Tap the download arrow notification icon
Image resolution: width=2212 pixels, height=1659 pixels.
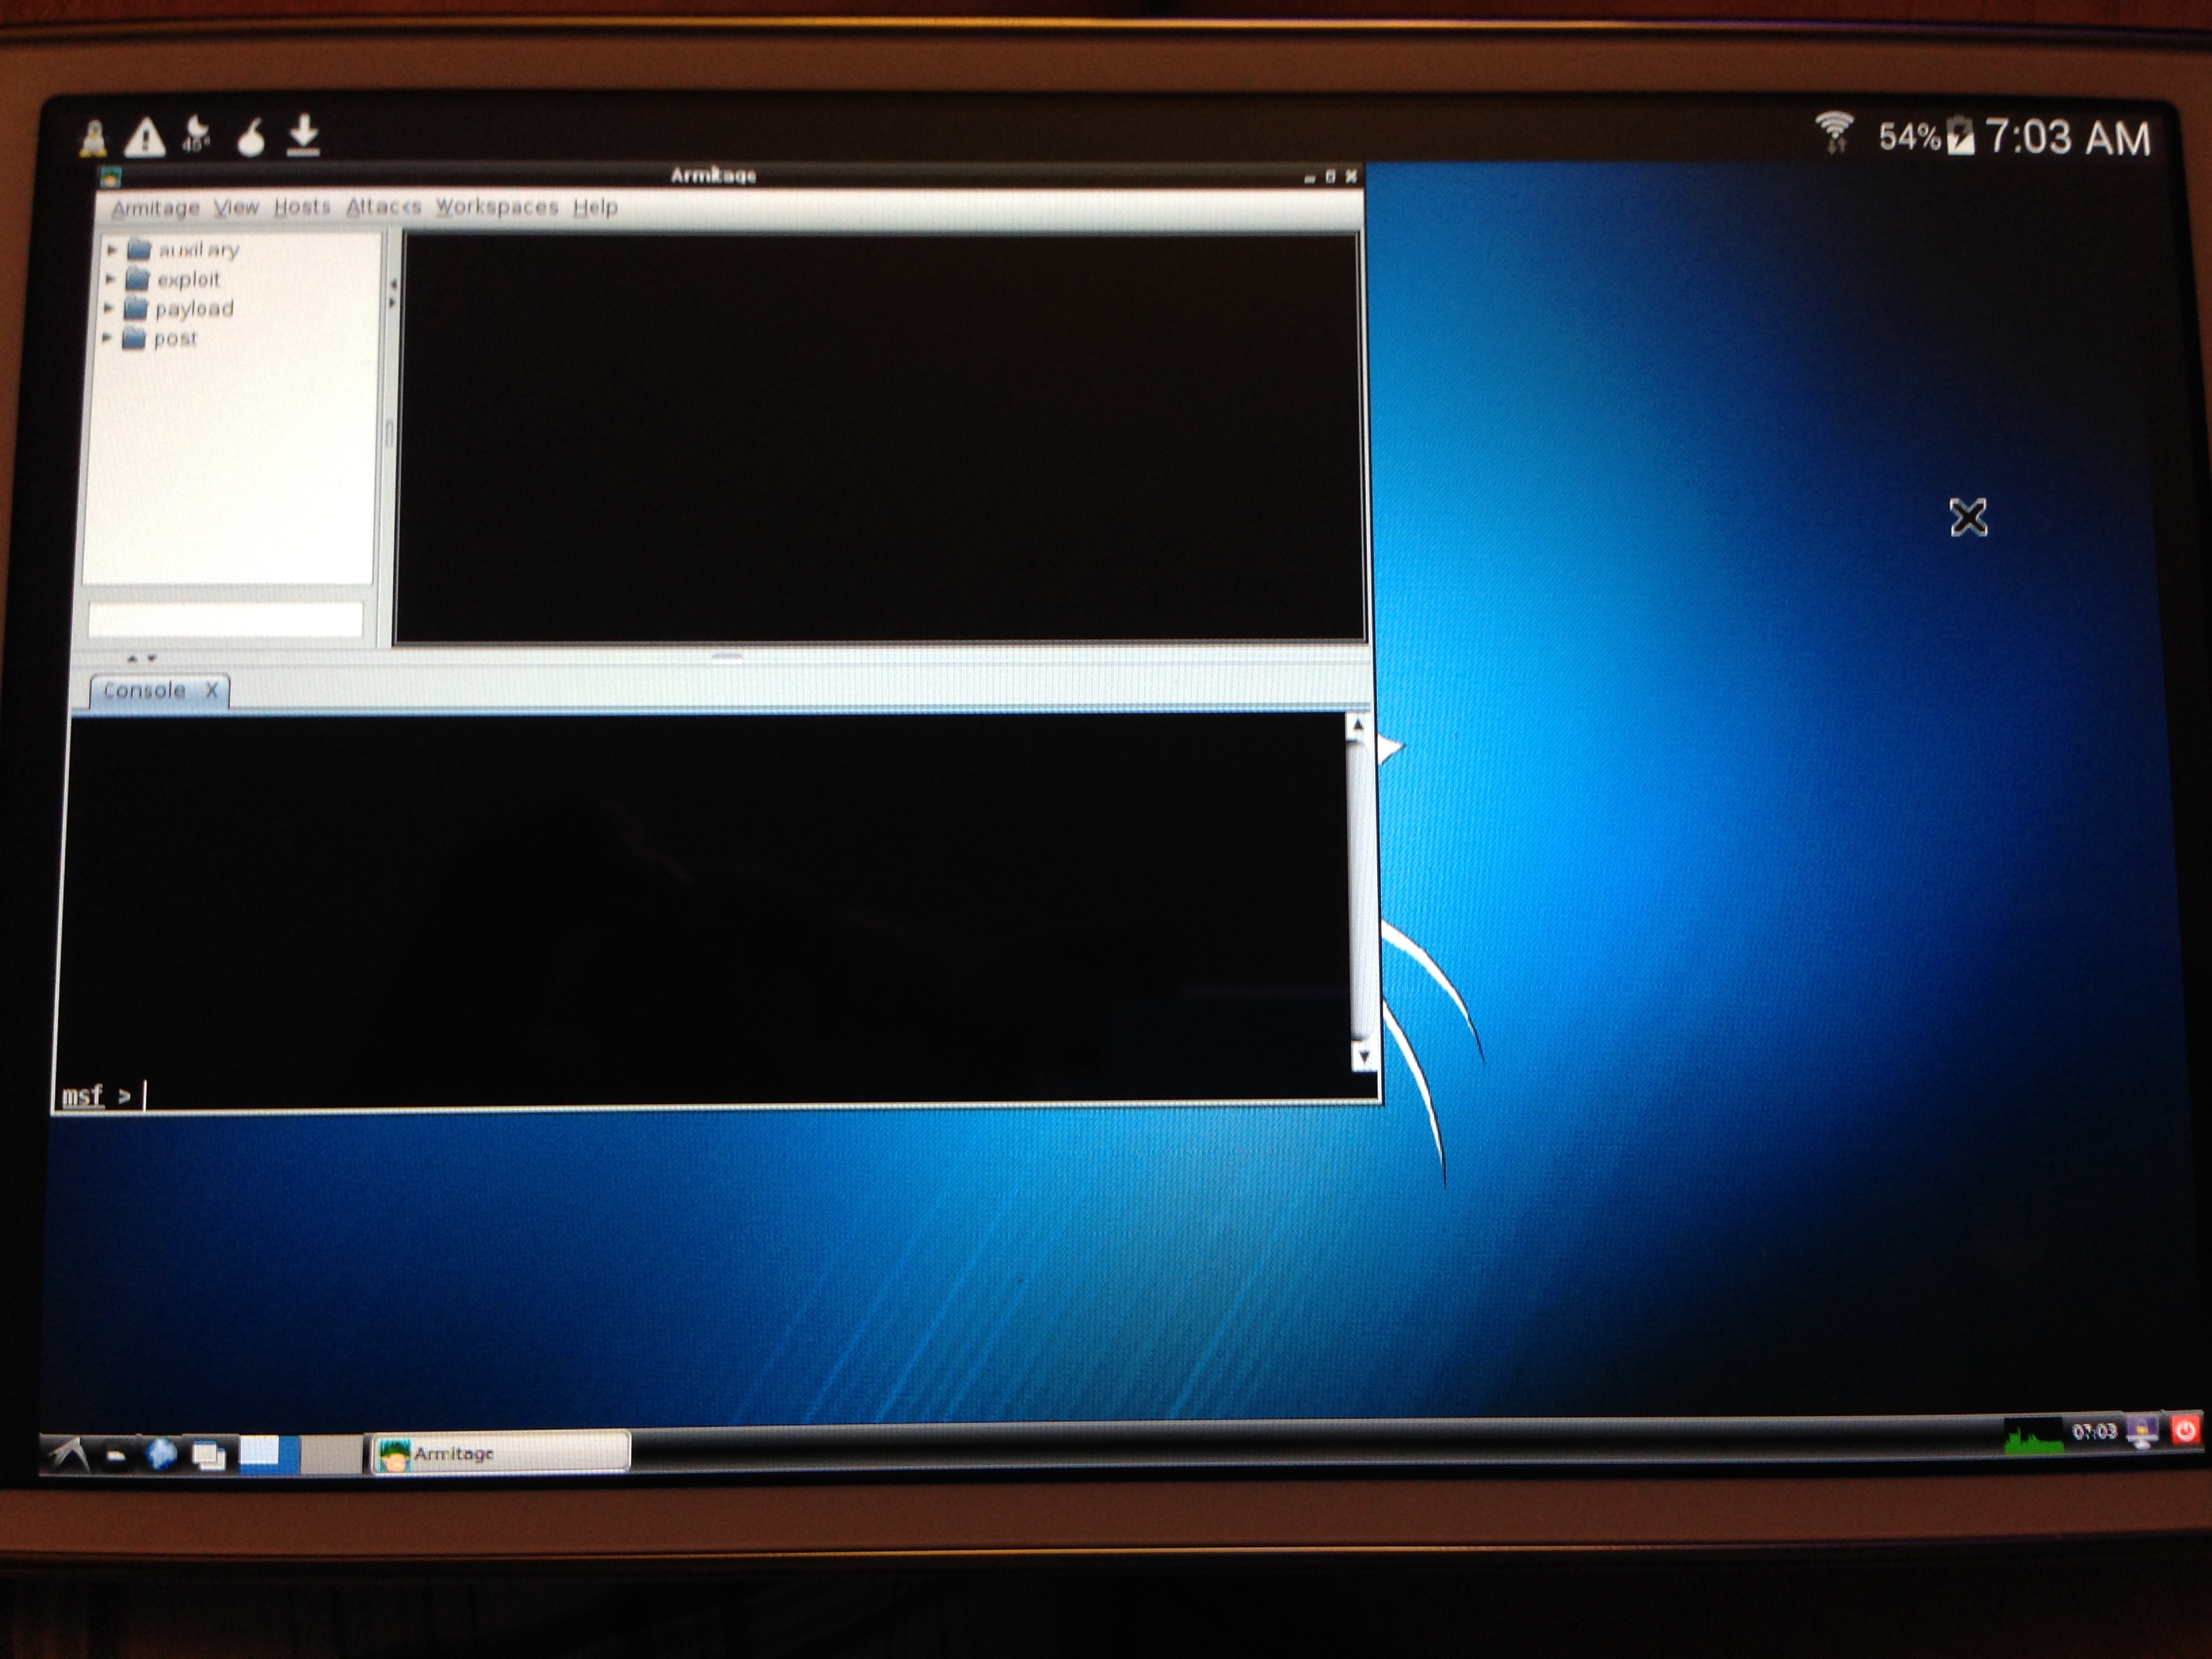(x=303, y=135)
